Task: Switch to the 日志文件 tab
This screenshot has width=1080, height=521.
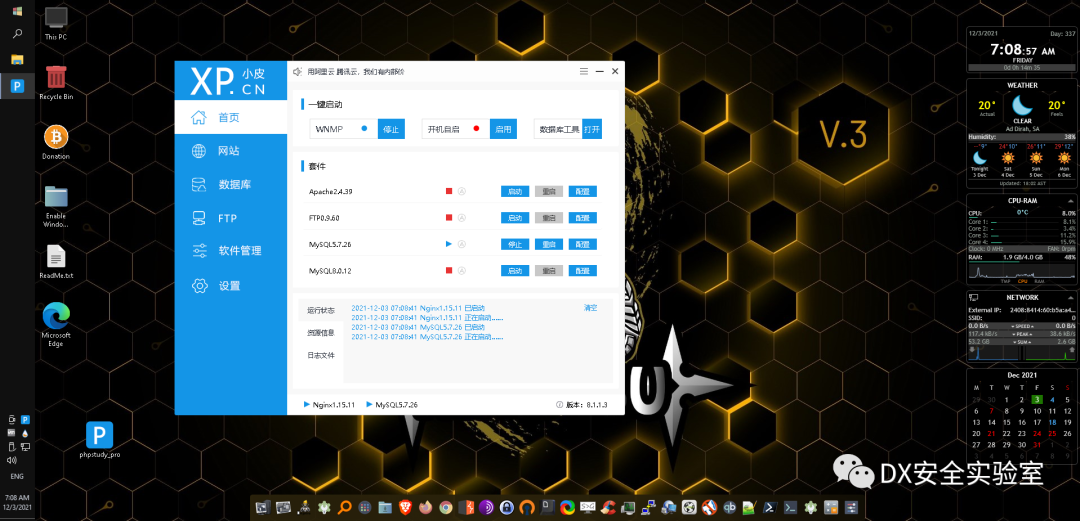Action: pyautogui.click(x=321, y=356)
